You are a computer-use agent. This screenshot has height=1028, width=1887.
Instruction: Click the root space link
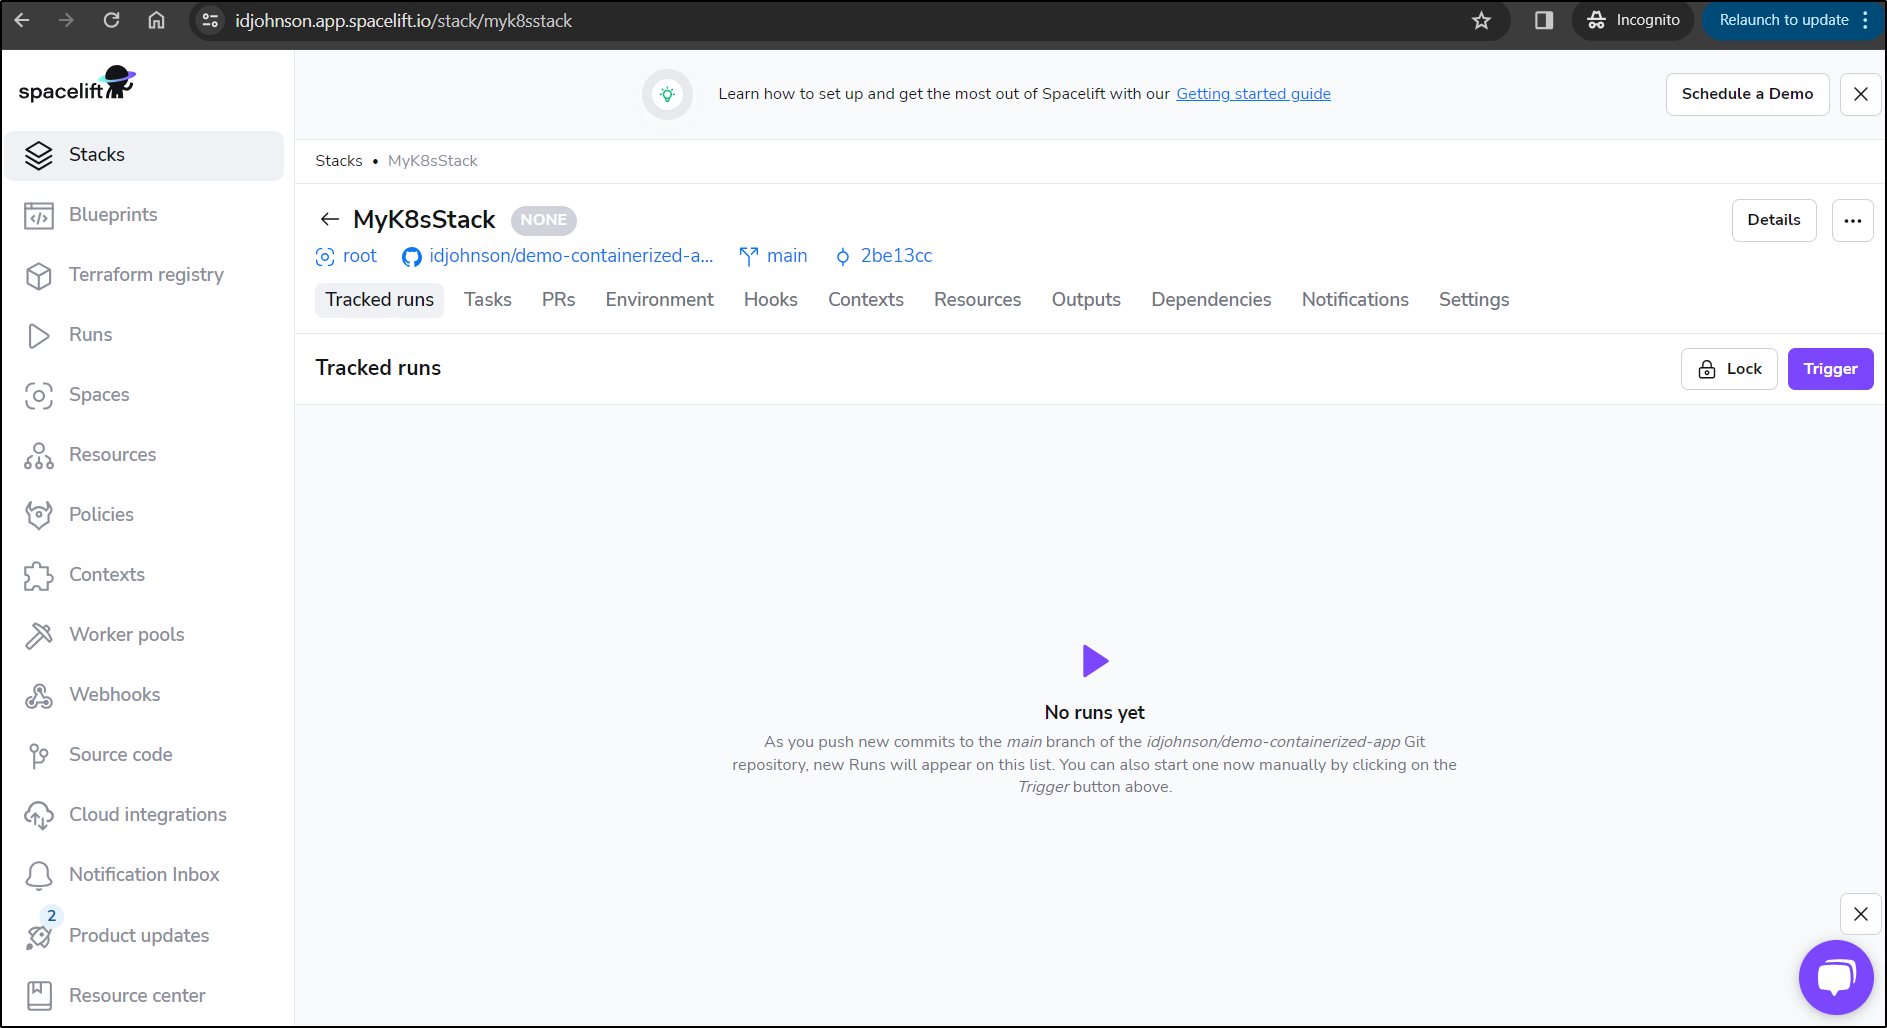pos(346,256)
